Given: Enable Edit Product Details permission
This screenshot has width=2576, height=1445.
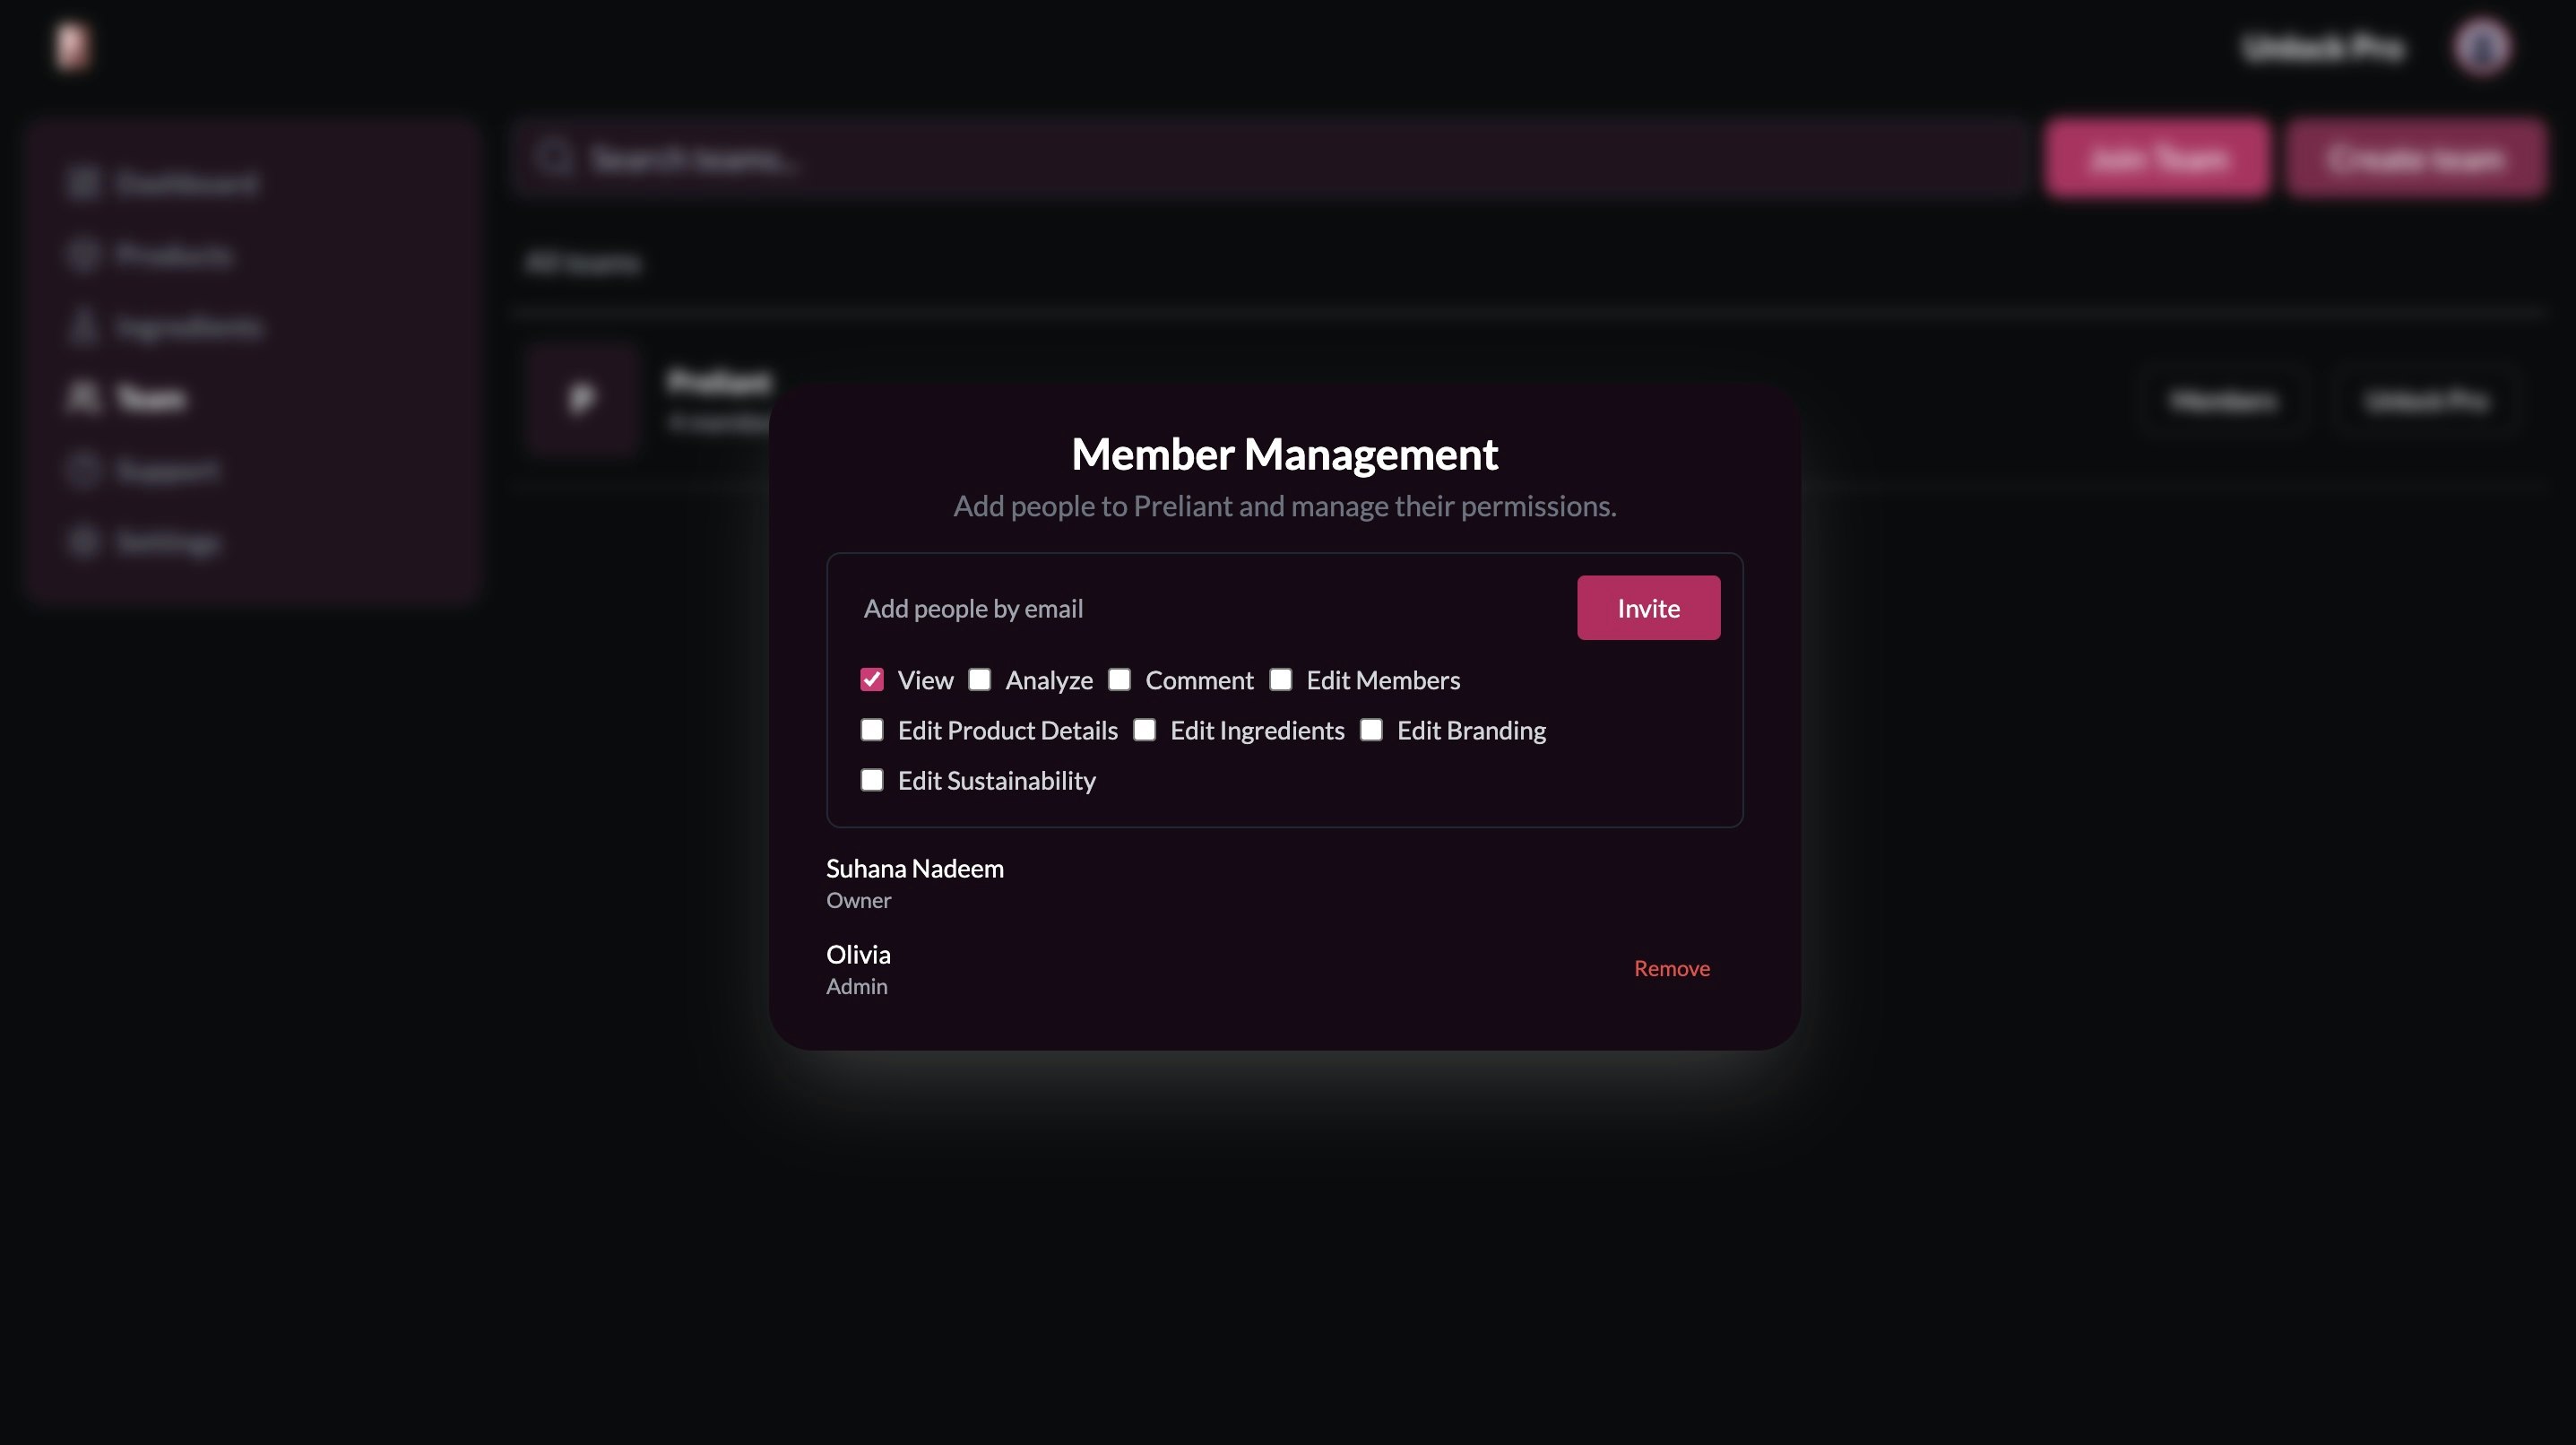Looking at the screenshot, I should (x=872, y=730).
